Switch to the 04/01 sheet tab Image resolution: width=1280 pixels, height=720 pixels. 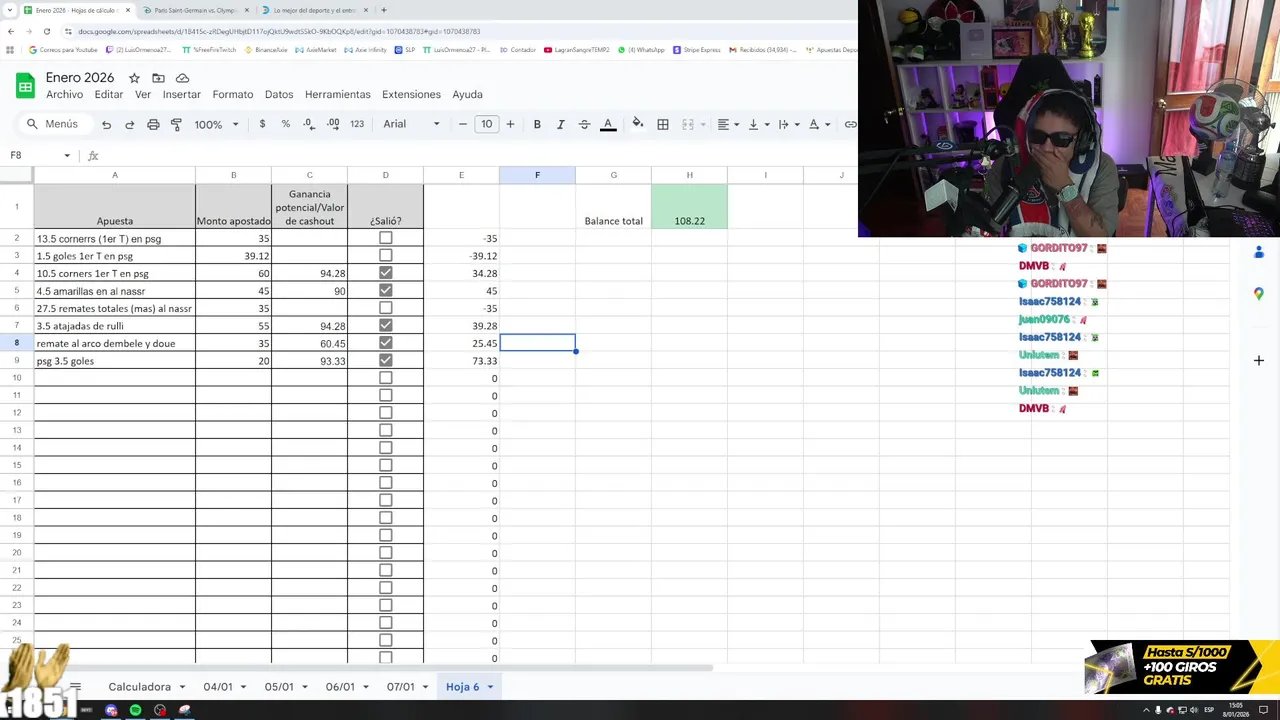click(218, 687)
